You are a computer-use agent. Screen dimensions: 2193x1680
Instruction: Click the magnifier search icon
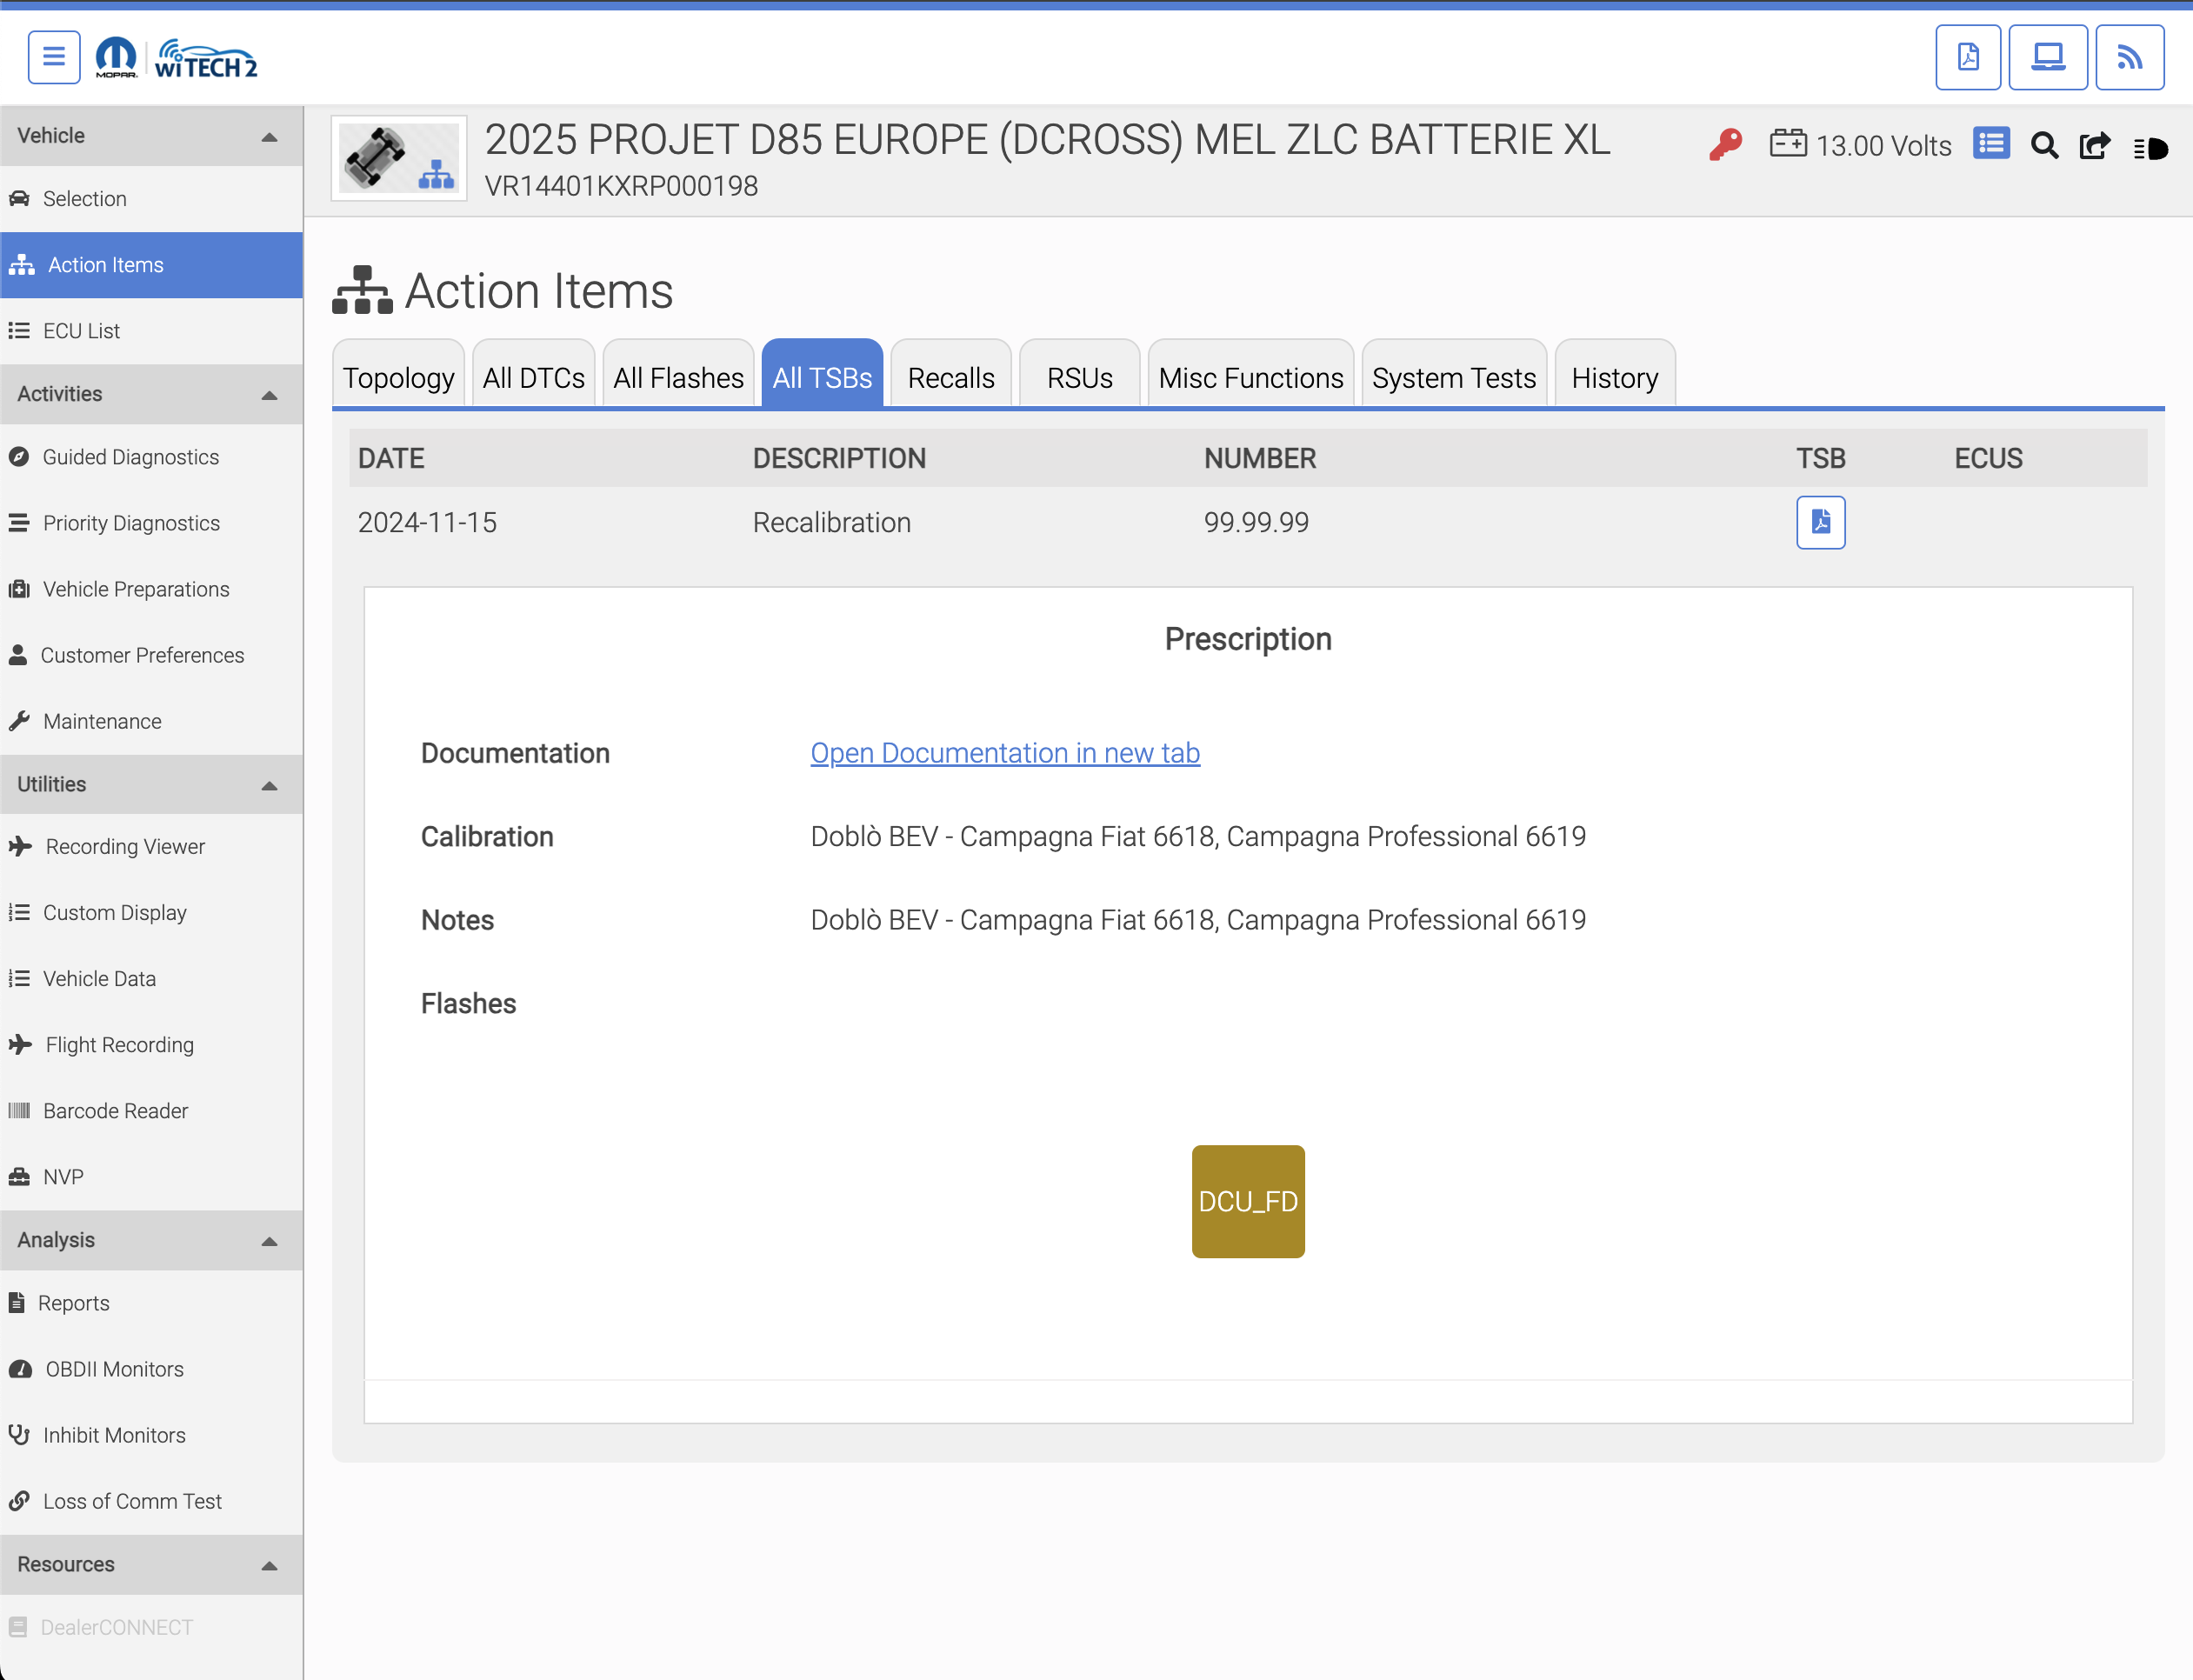click(x=2044, y=146)
